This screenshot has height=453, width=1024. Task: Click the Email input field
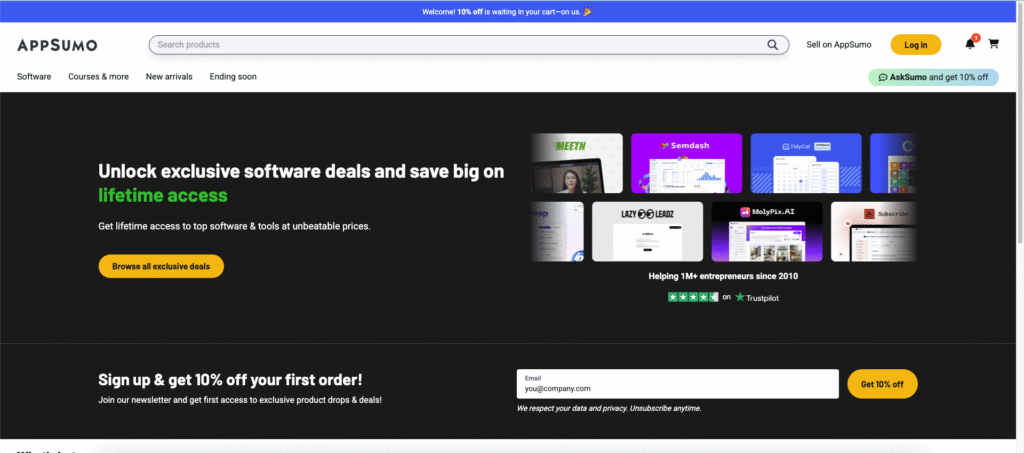click(677, 384)
